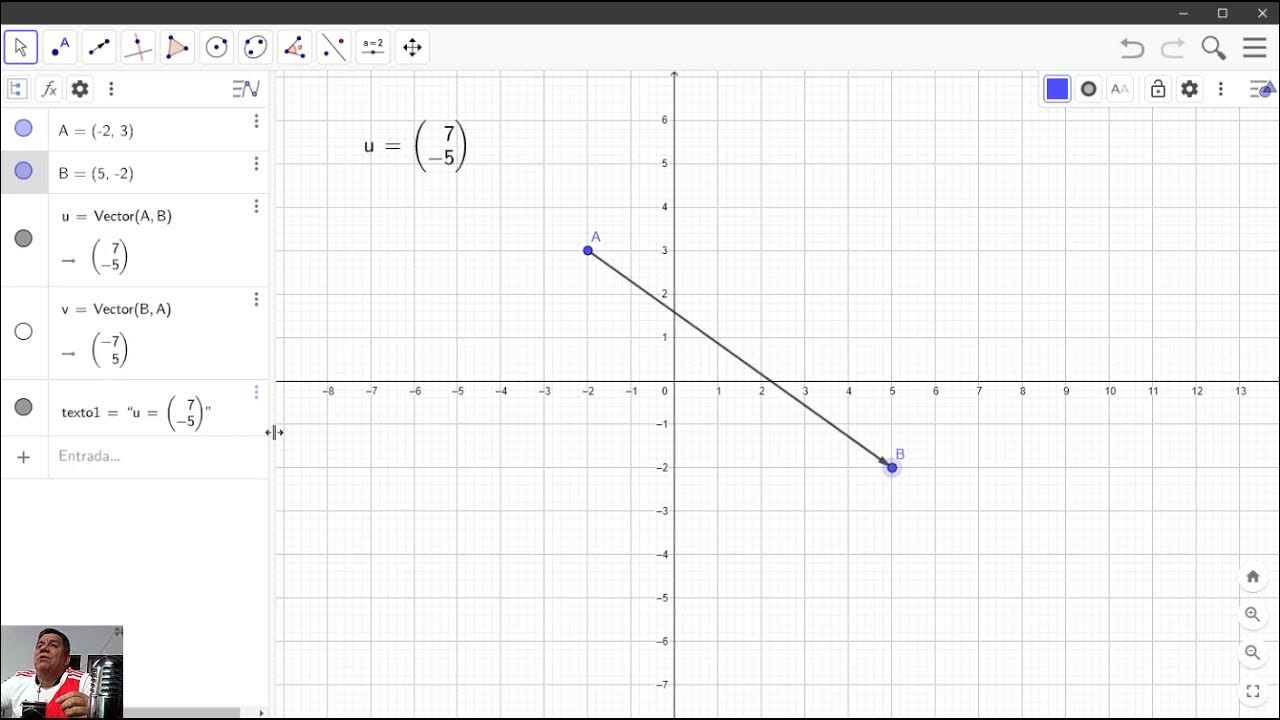This screenshot has height=720, width=1280.
Task: Toggle the Algebra style bar icon
Action: (246, 89)
